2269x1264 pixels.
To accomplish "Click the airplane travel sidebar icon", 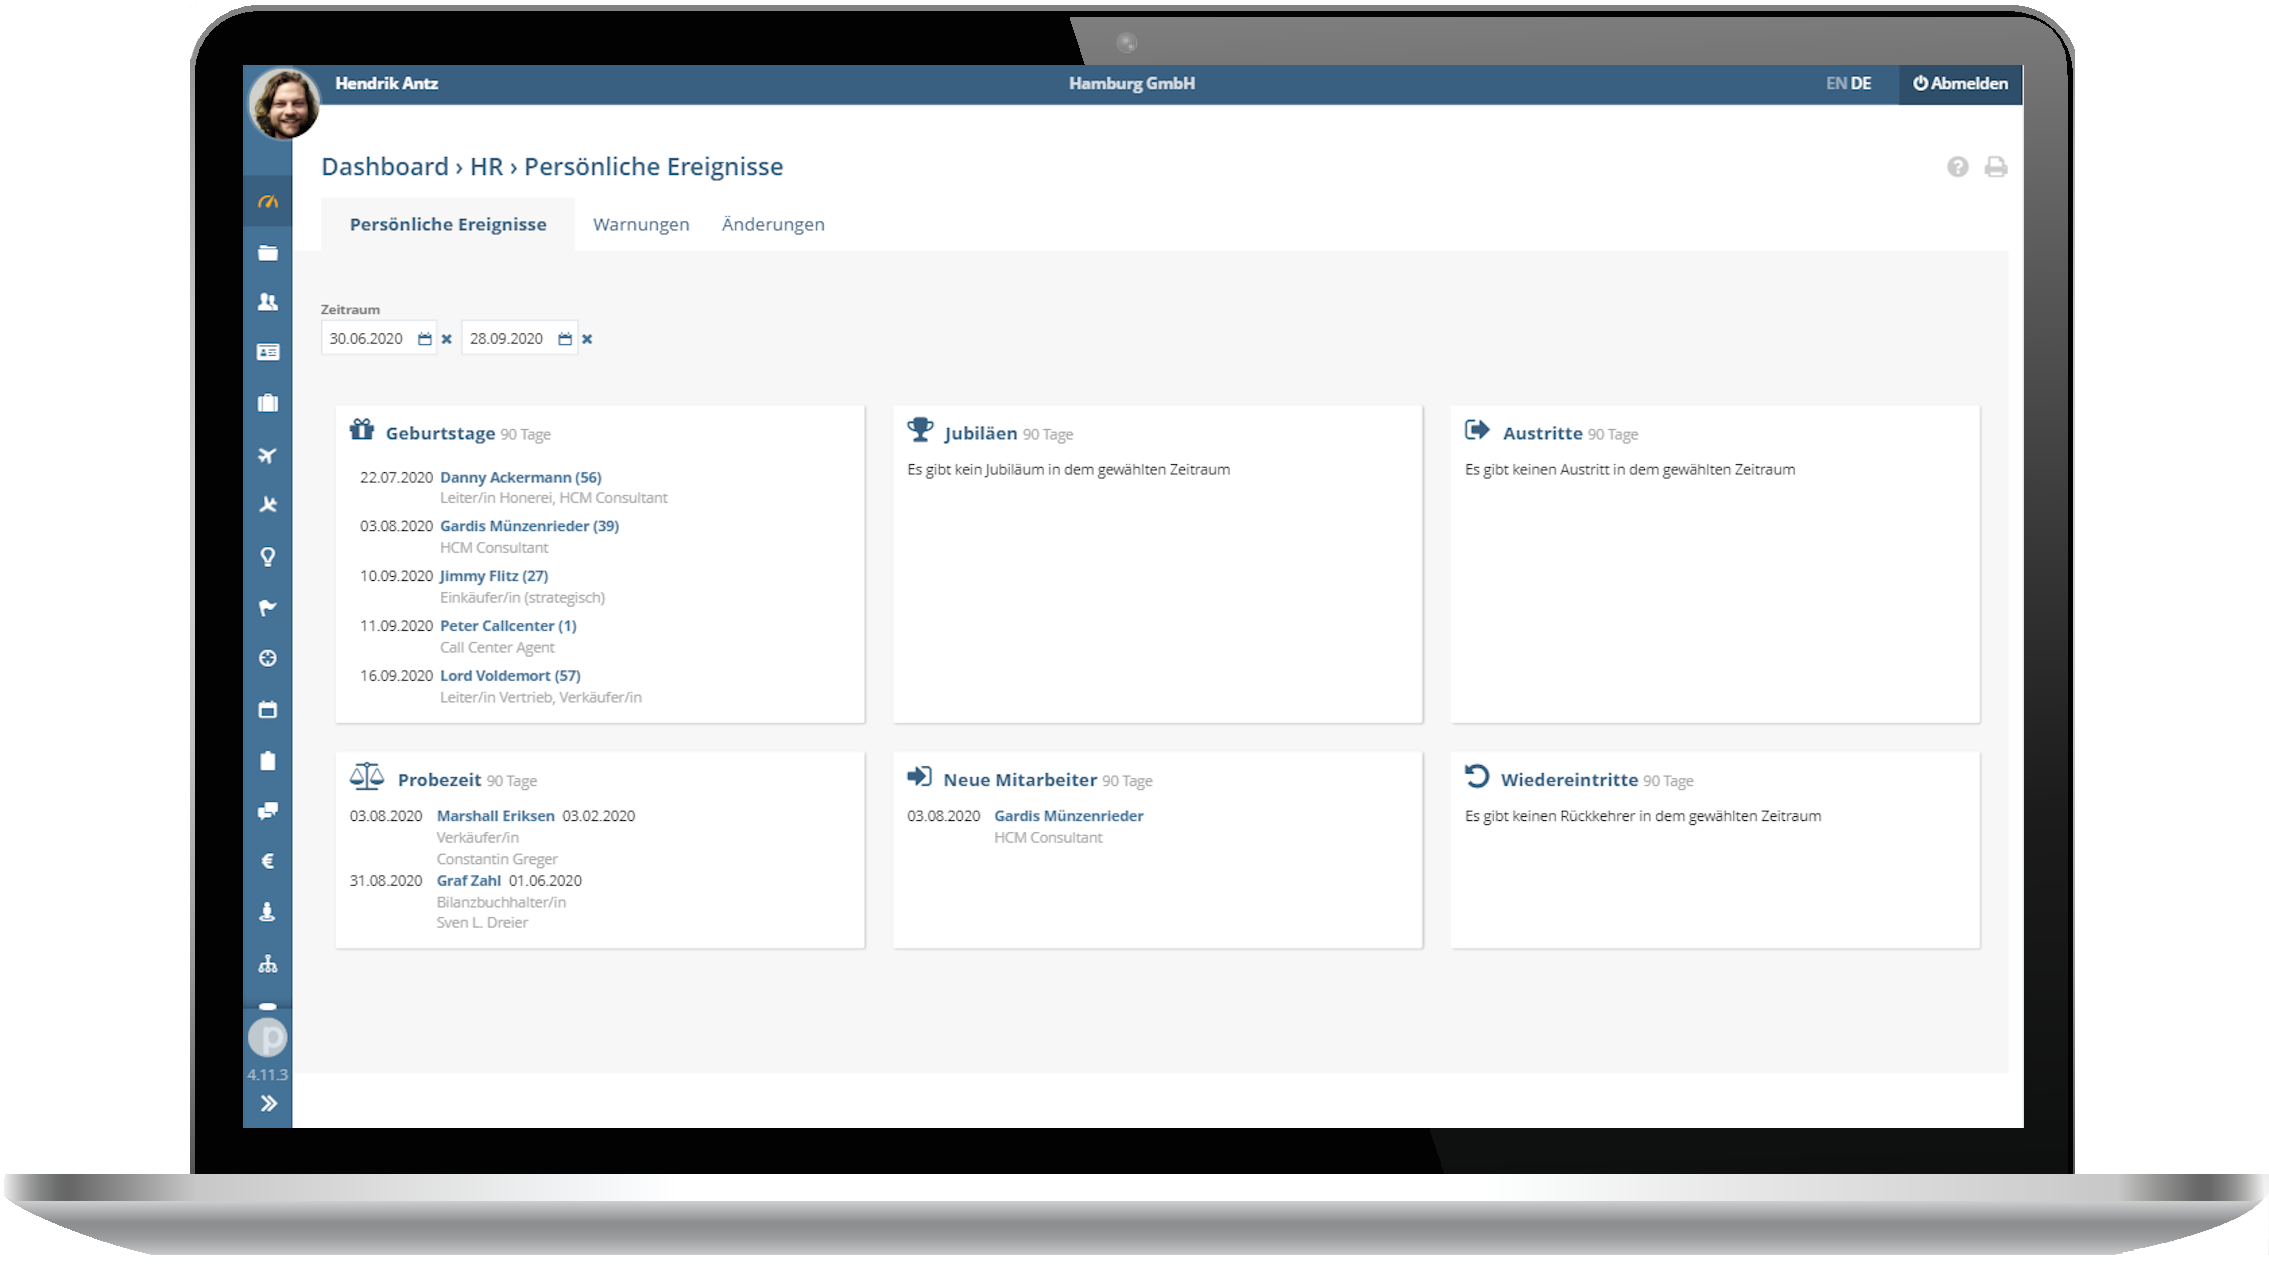I will point(267,455).
